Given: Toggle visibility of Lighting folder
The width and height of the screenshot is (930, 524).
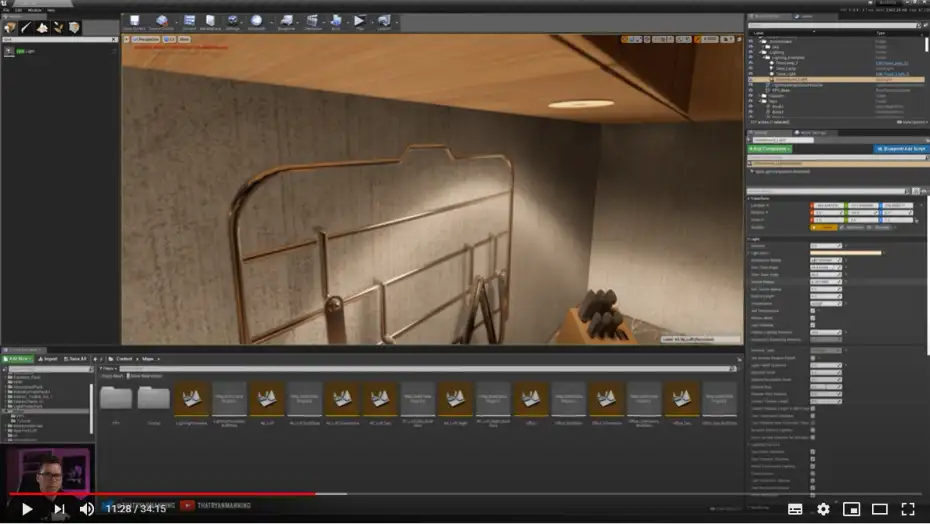Looking at the screenshot, I should click(751, 52).
